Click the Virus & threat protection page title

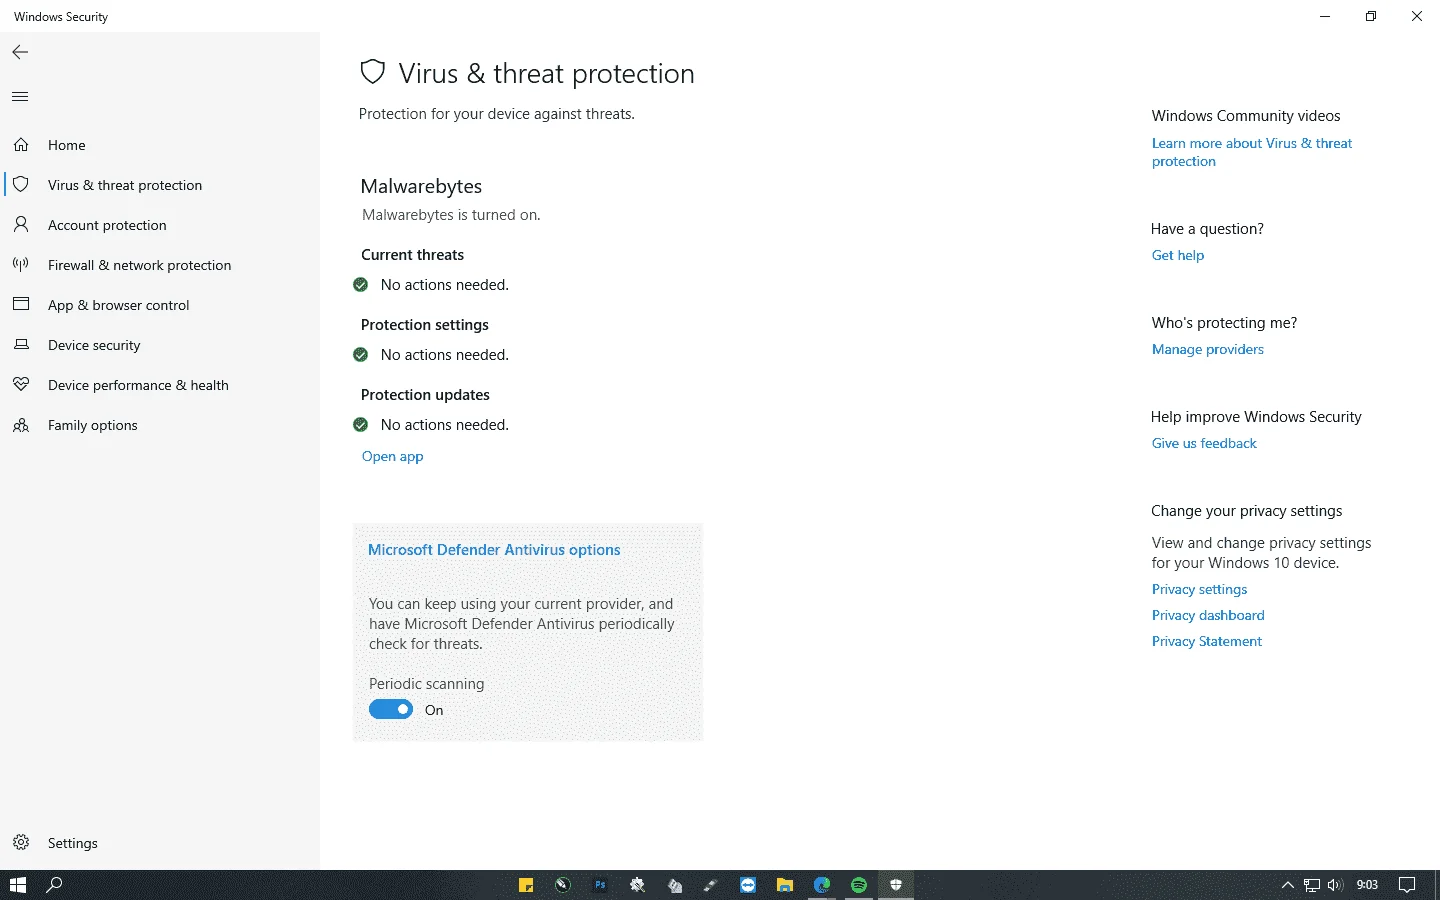point(546,73)
